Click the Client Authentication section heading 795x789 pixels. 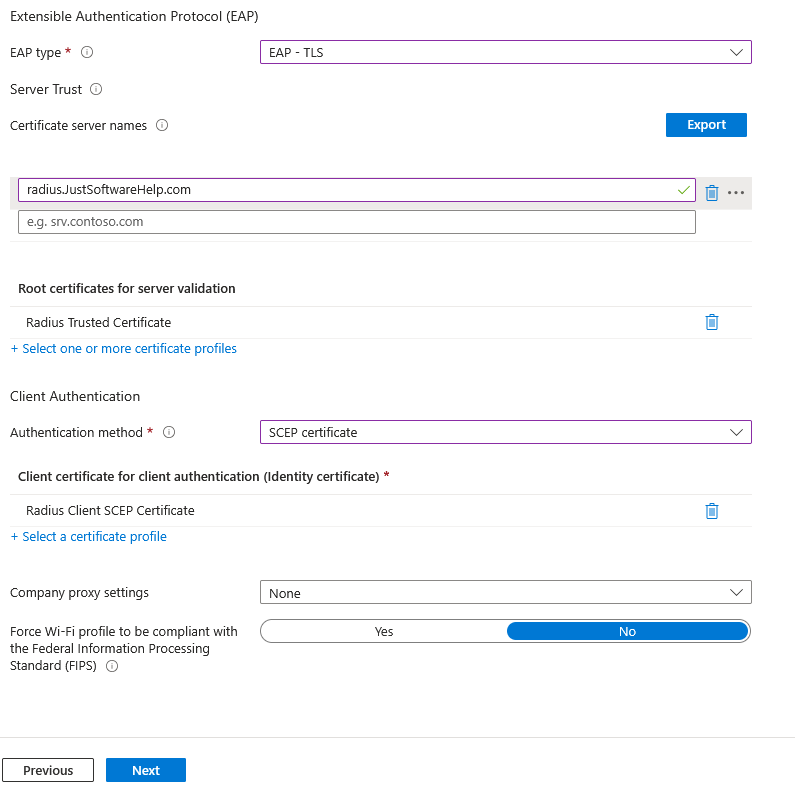75,396
